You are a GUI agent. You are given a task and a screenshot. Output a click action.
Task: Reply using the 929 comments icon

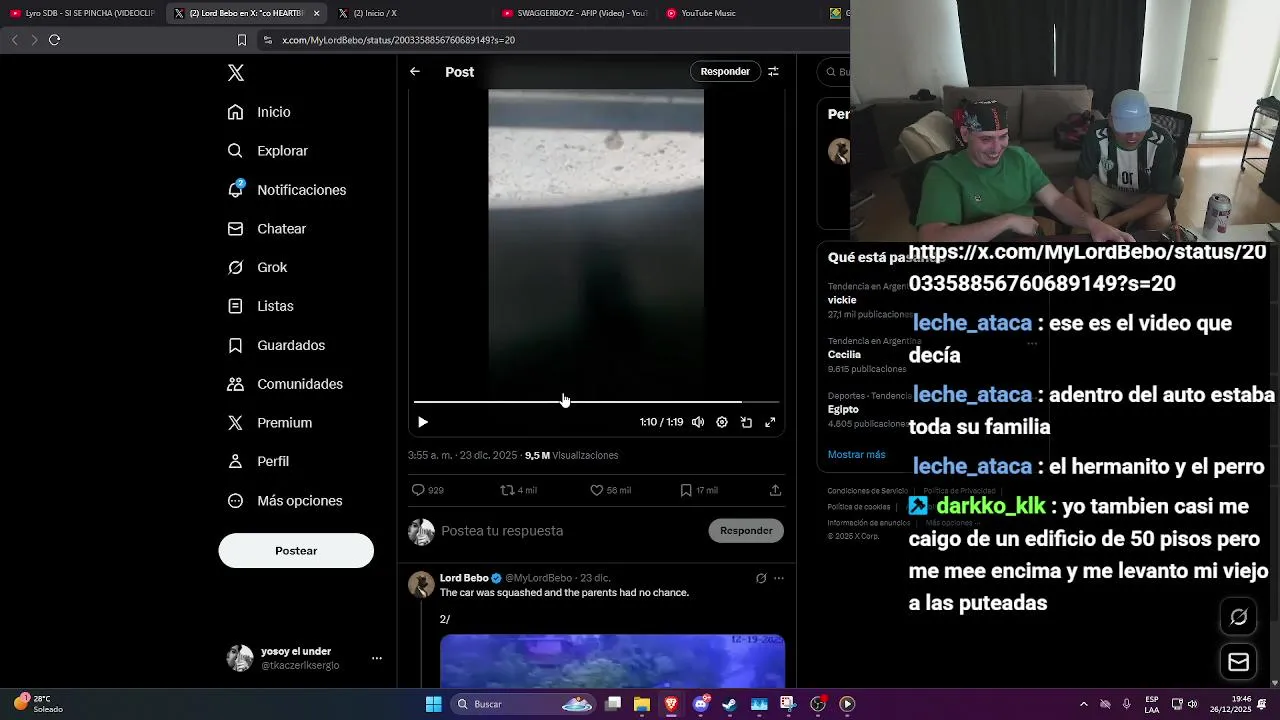point(418,490)
